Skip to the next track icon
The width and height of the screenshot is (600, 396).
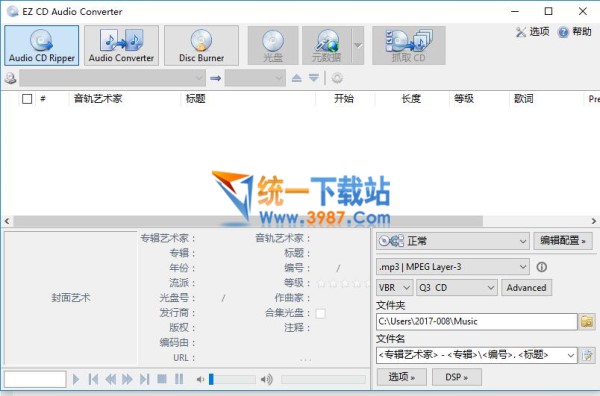144,379
